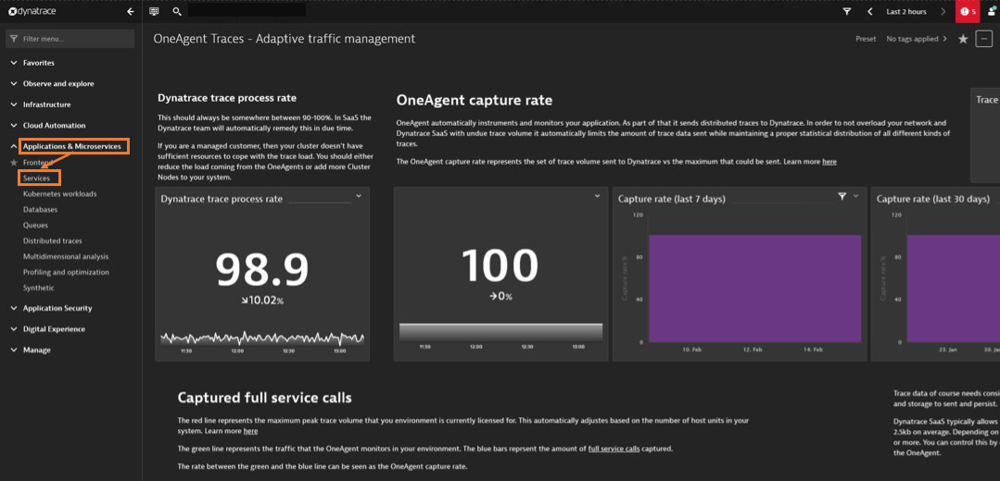Click Learn more here link in OneAgent capture rate

829,162
